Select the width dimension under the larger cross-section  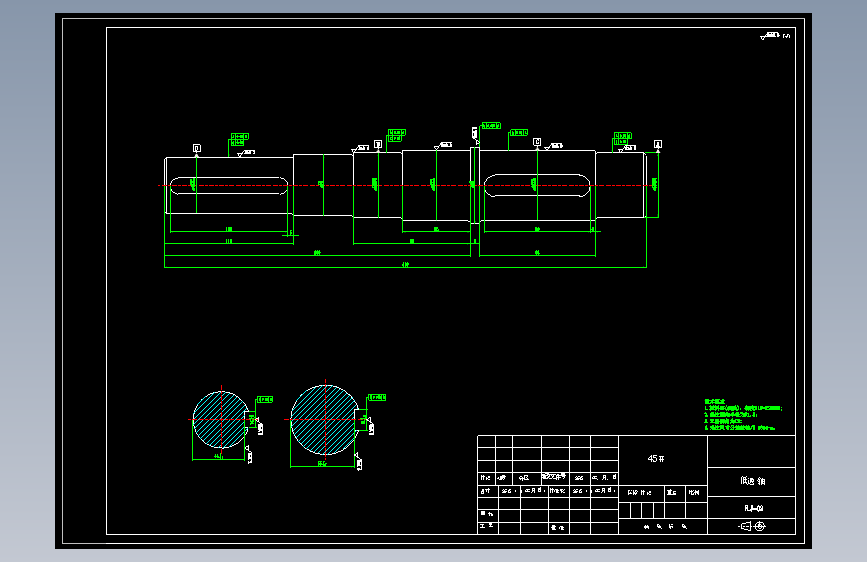click(x=322, y=465)
